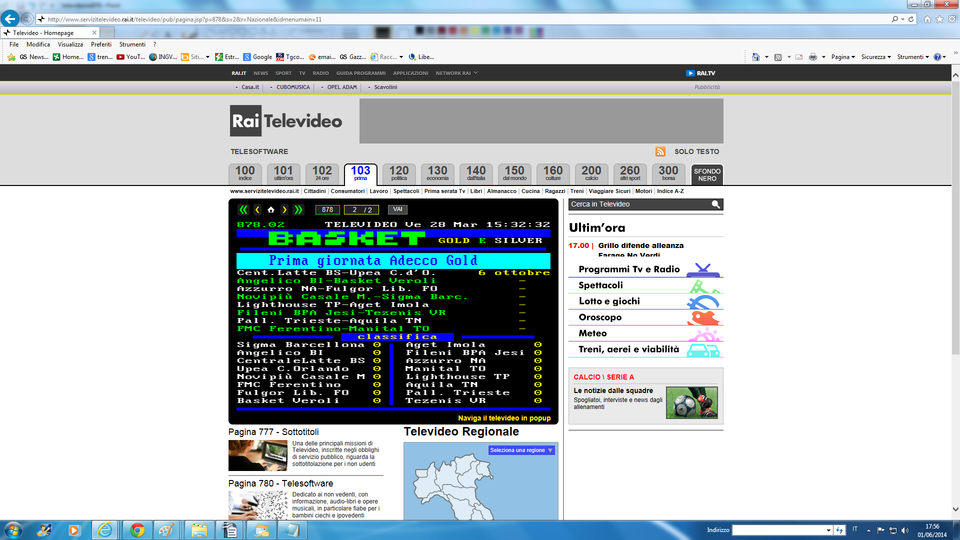Screen dimensions: 960x540
Task: Click the magnifier in Cerca in Televideo
Action: [715, 204]
